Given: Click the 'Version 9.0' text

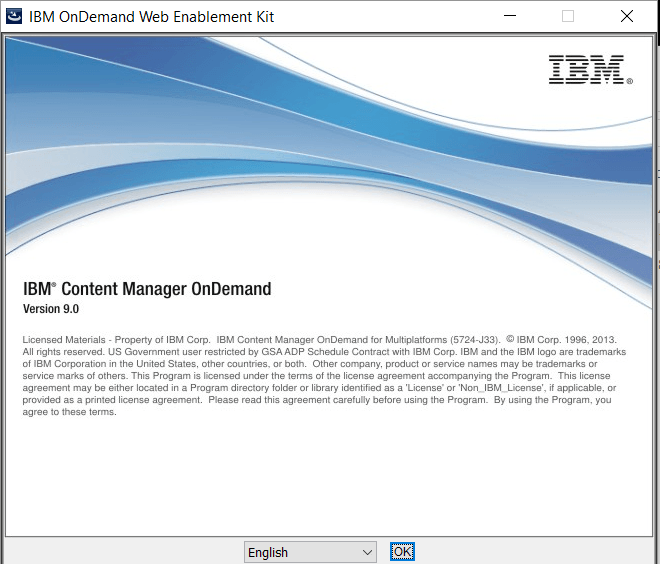Looking at the screenshot, I should 51,309.
